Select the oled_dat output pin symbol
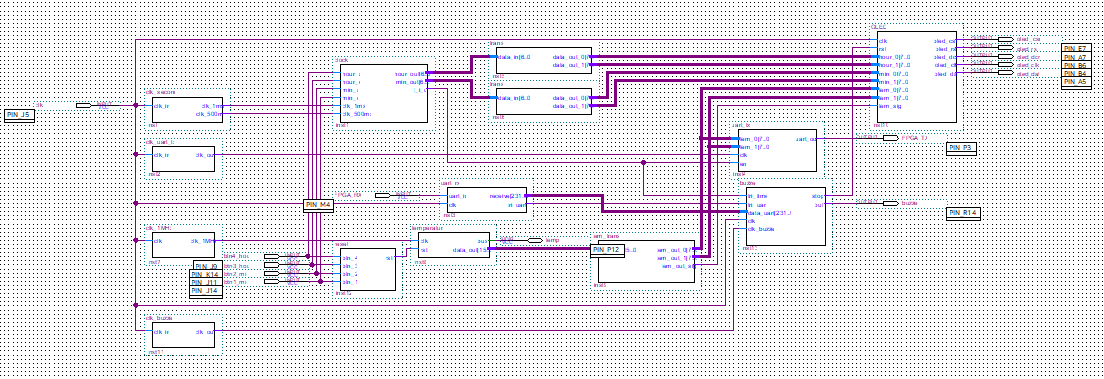The width and height of the screenshot is (1104, 379). (x=1005, y=73)
